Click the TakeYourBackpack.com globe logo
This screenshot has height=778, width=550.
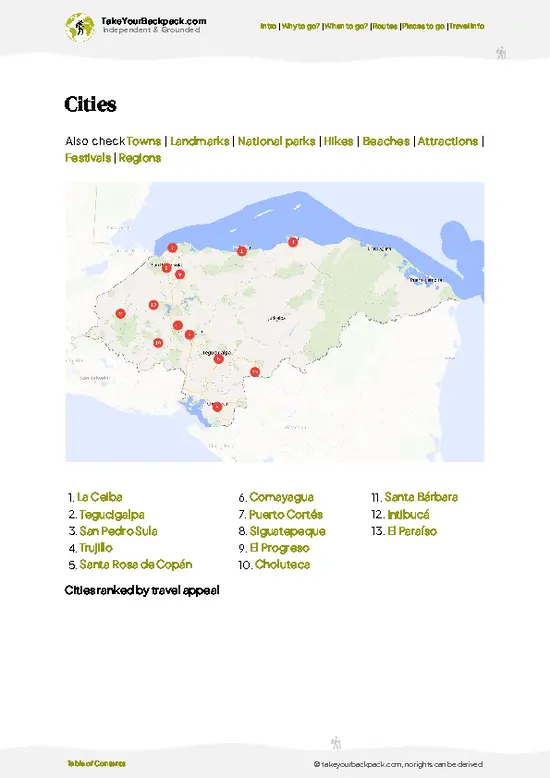click(79, 27)
